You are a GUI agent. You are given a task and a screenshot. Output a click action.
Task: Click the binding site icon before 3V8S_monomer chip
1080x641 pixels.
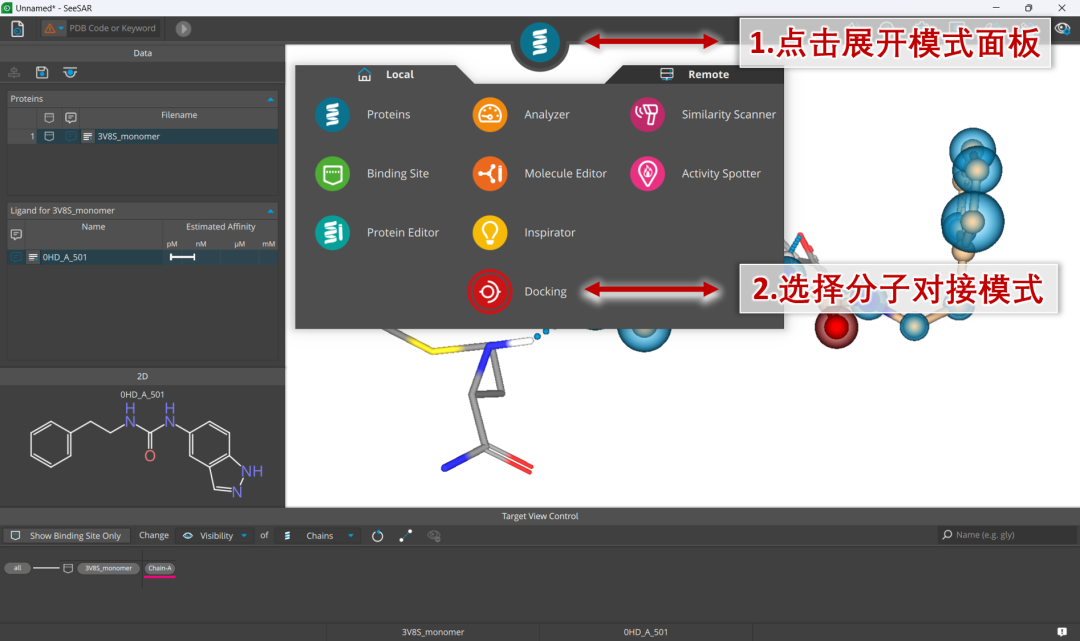[68, 568]
